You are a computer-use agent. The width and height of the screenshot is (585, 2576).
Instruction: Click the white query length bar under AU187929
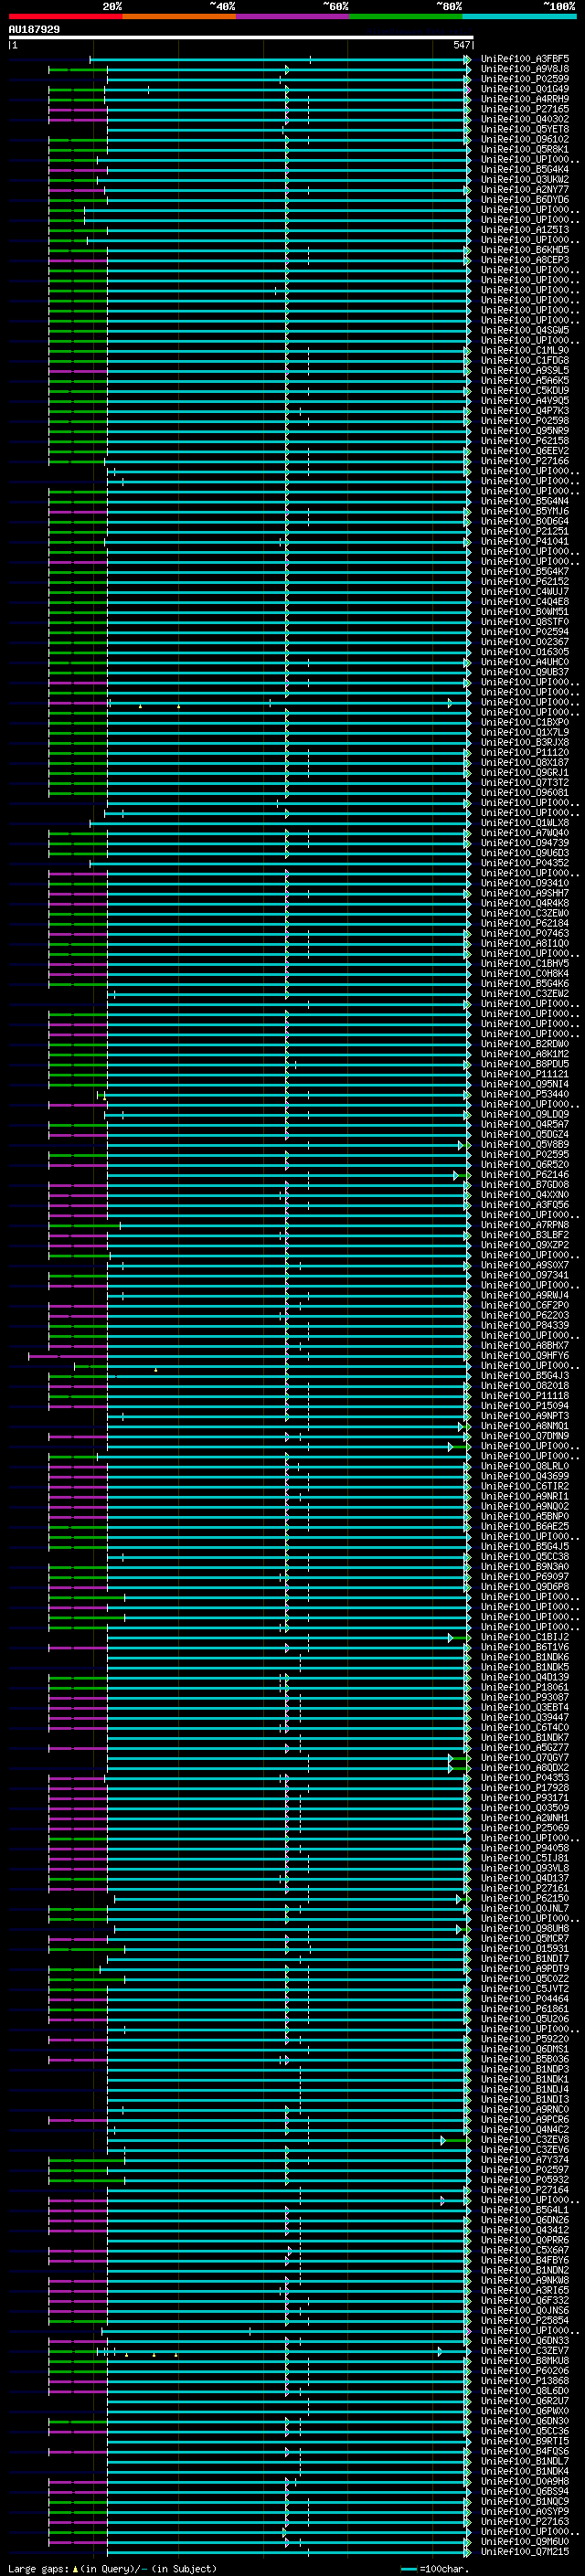point(240,37)
